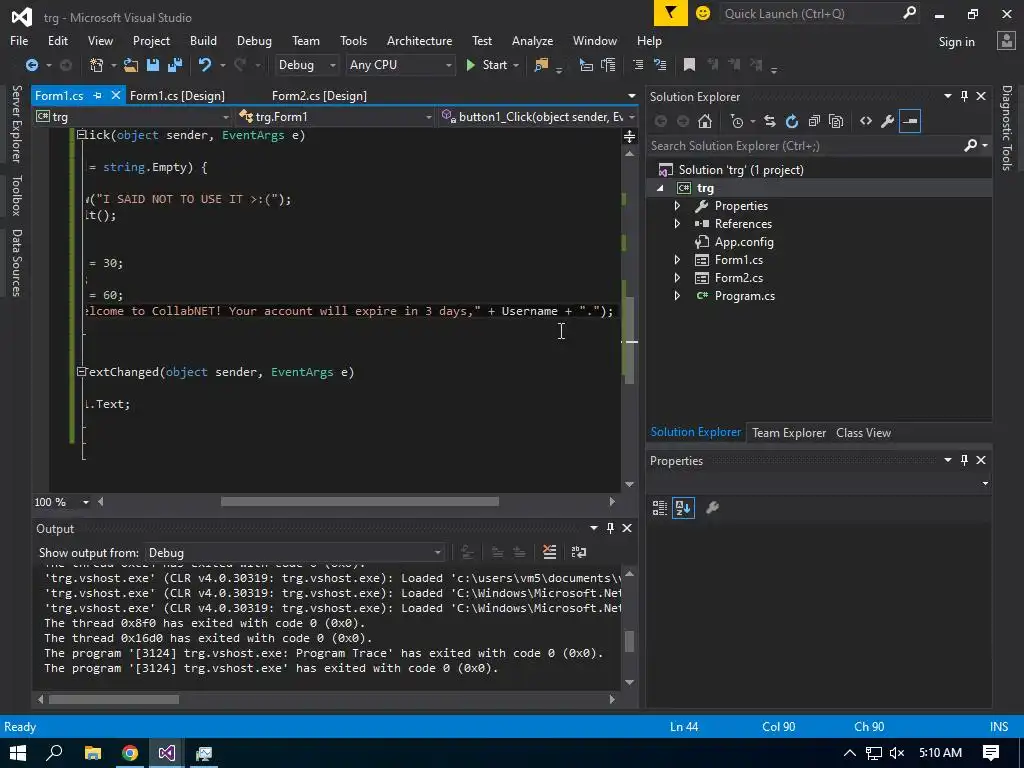Switch to the Team Explorer tab
This screenshot has height=768, width=1024.
click(789, 432)
